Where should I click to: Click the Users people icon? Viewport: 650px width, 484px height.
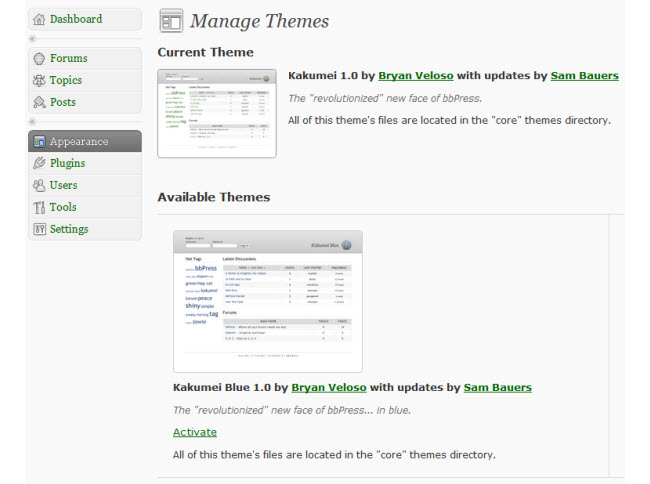click(x=39, y=185)
